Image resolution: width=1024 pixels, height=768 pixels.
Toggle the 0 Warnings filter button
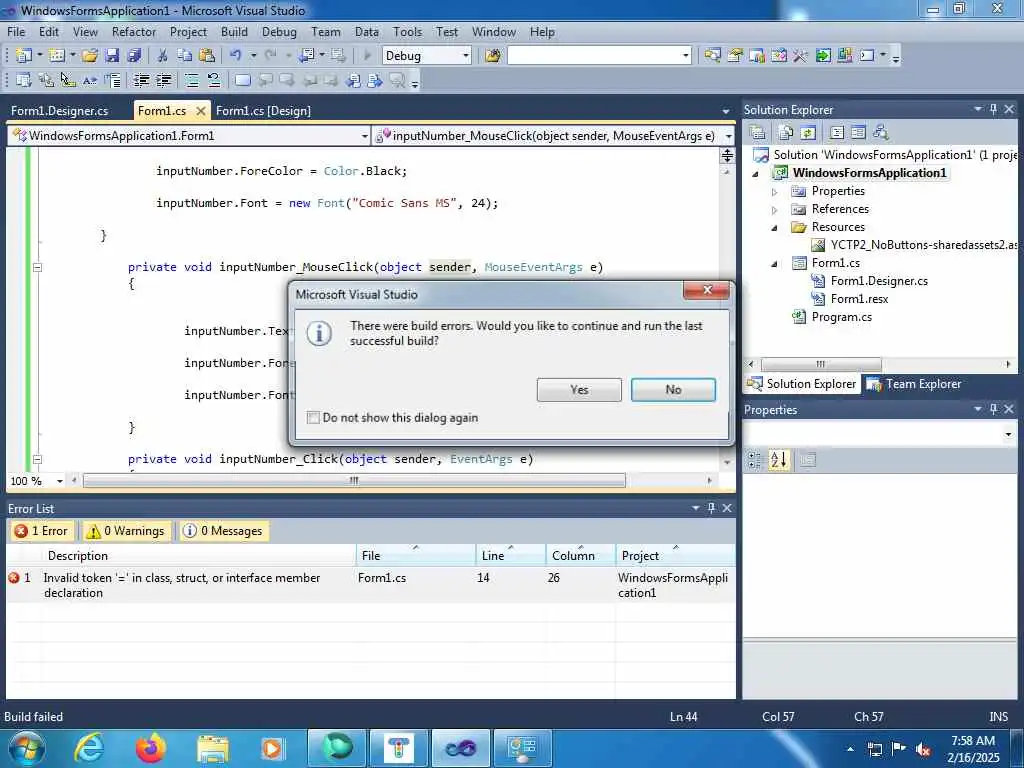pos(125,531)
